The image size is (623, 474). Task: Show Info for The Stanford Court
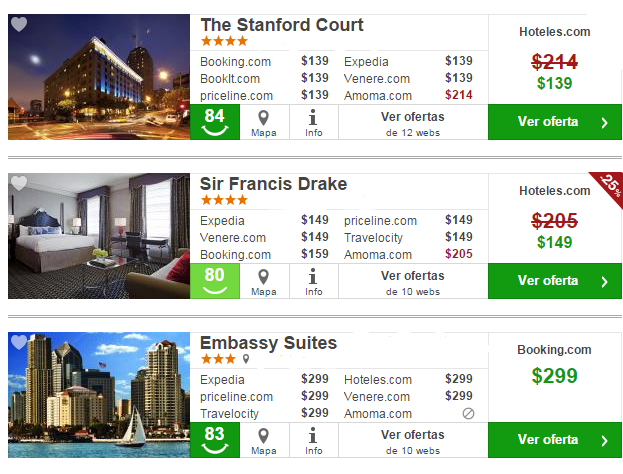tap(314, 122)
